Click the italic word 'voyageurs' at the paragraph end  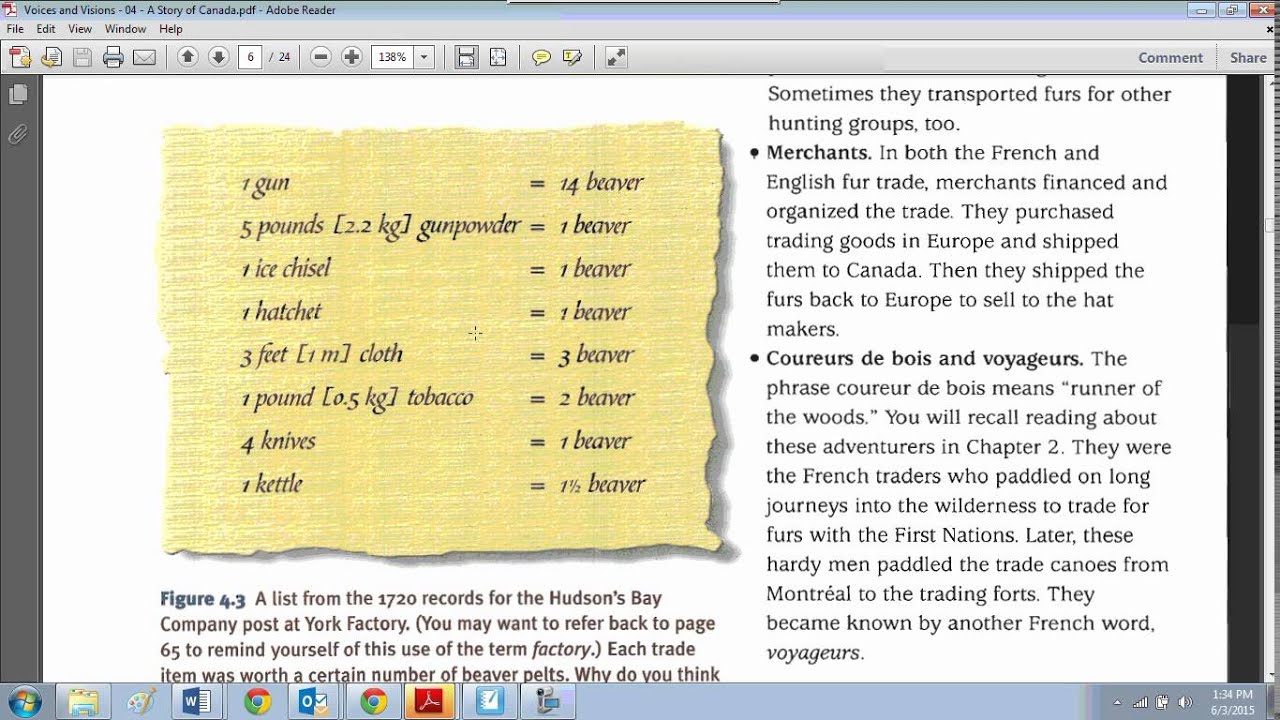[813, 653]
